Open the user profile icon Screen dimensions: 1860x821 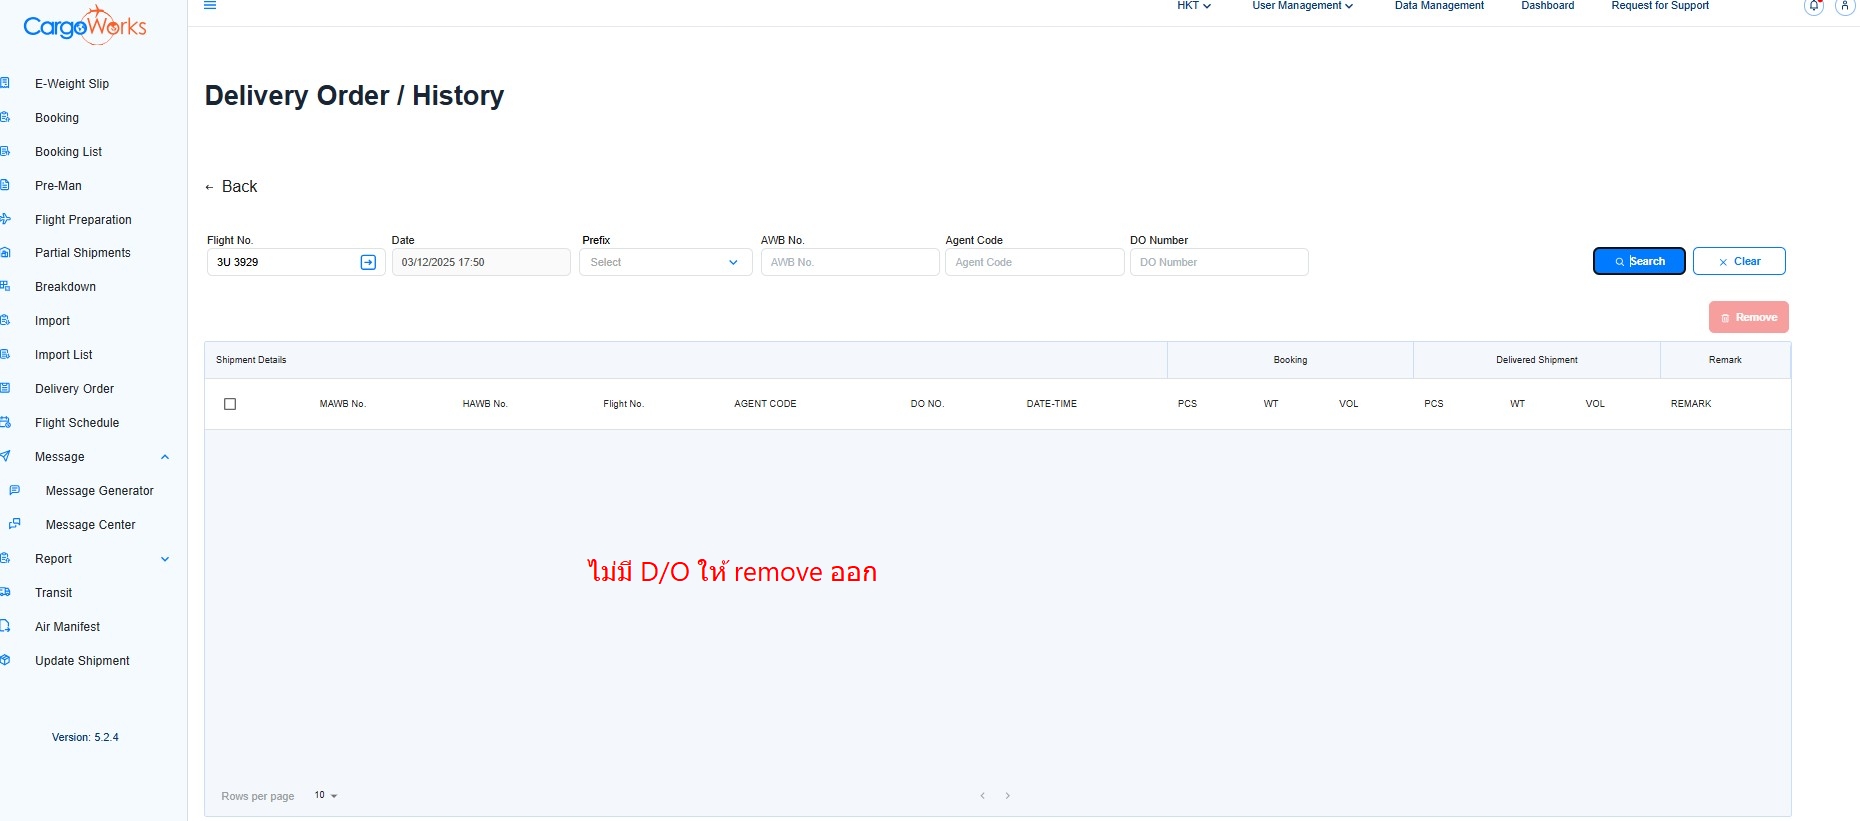click(1844, 7)
